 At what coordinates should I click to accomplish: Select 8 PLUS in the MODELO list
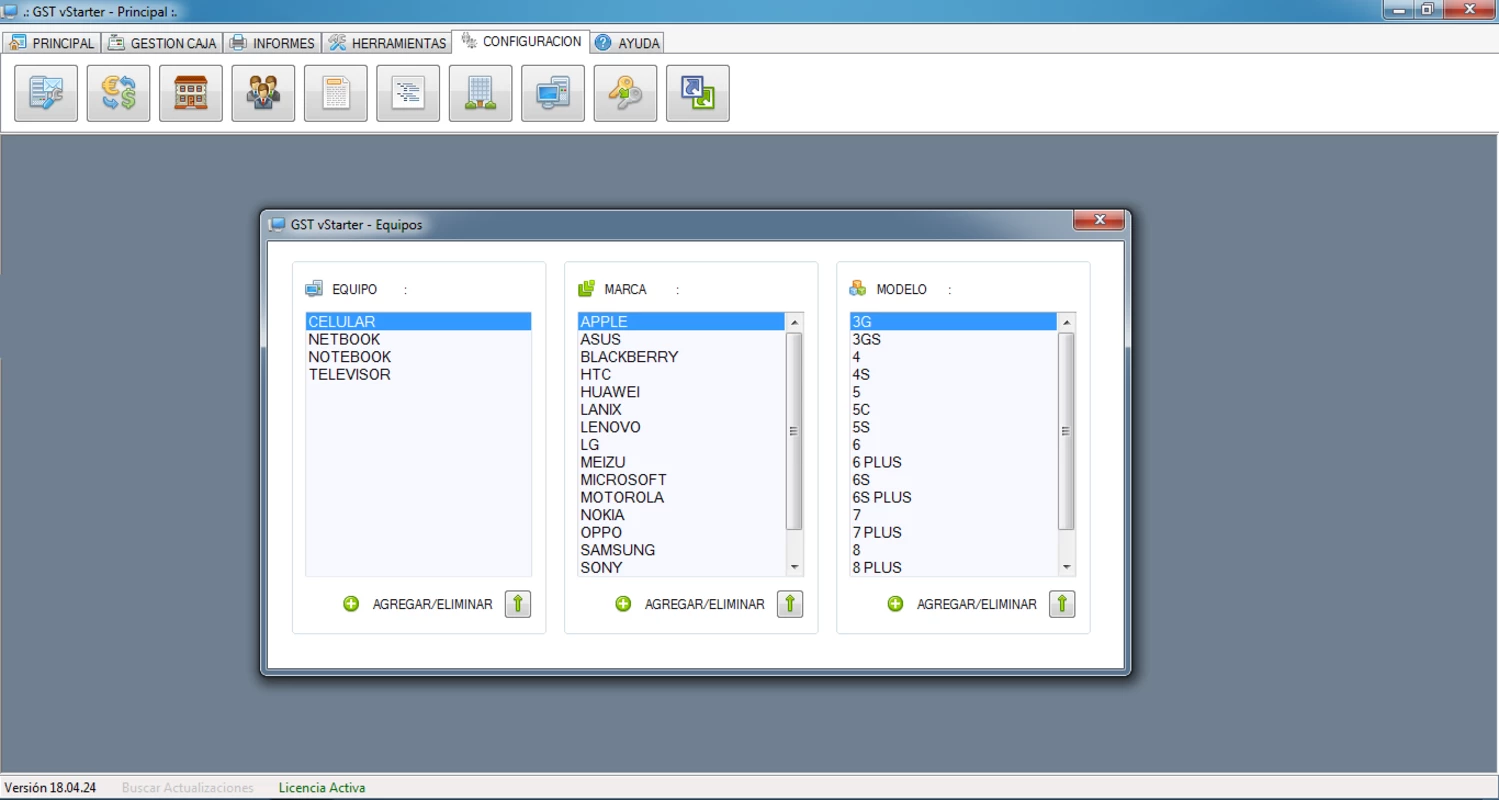954,567
